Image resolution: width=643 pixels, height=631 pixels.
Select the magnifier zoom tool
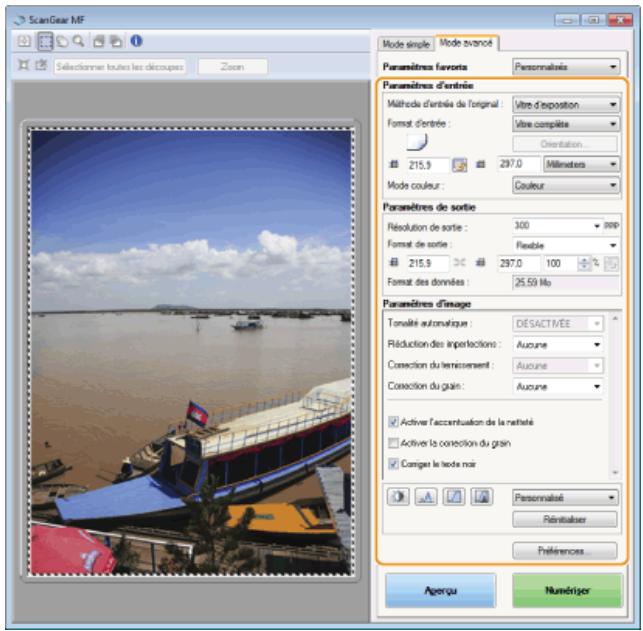tap(78, 41)
